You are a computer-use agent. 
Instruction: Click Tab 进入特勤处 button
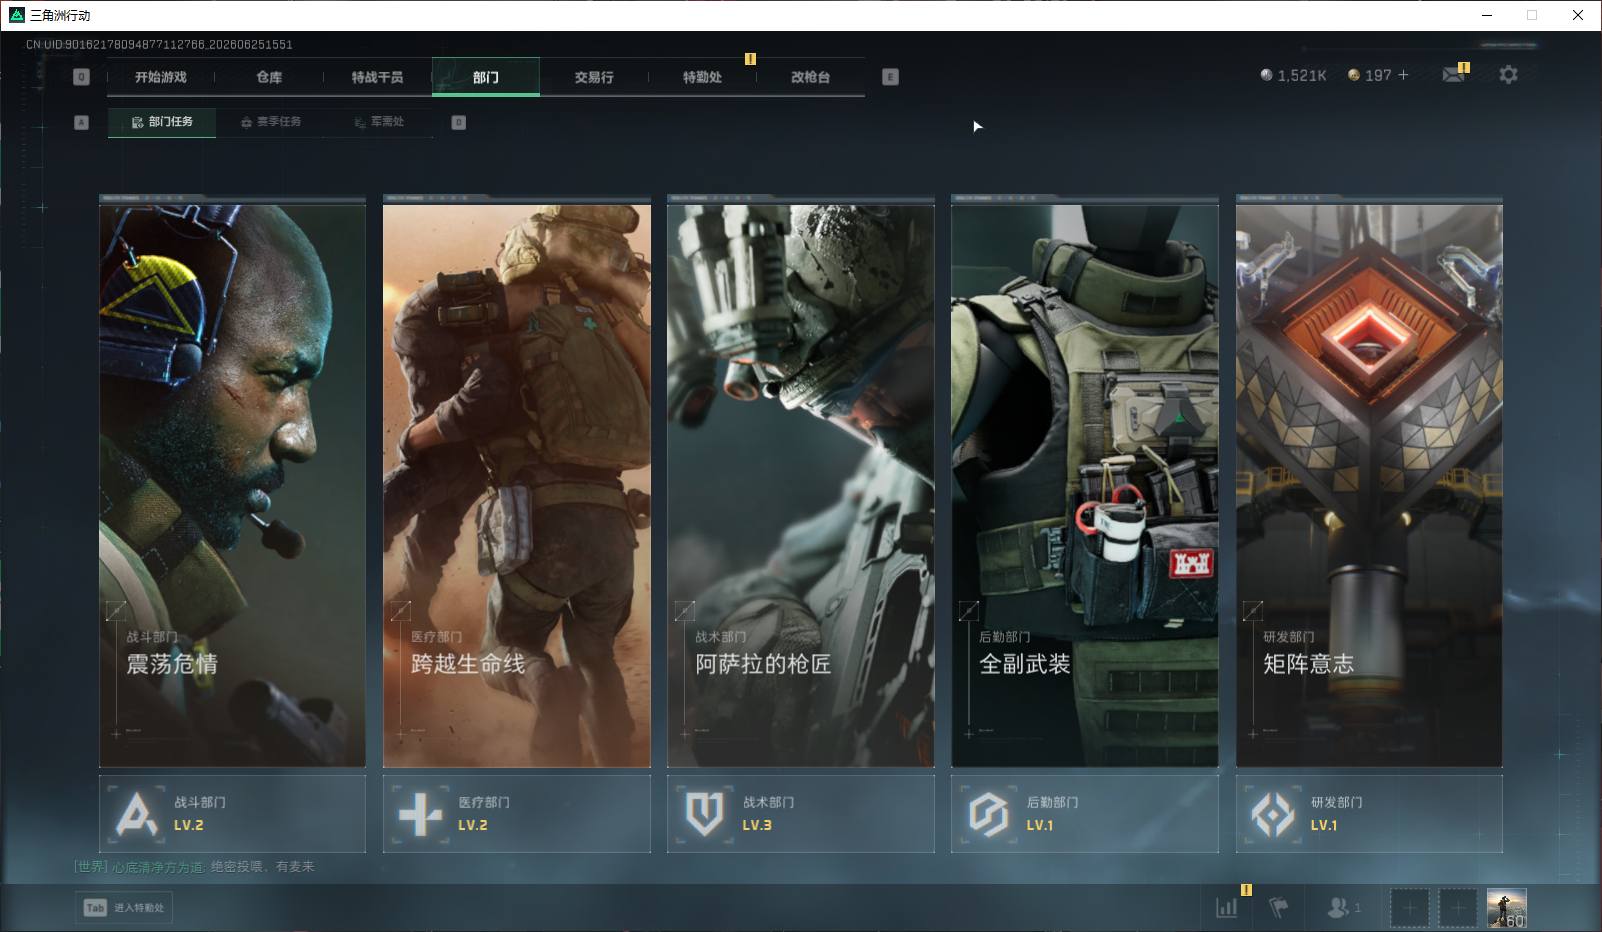124,907
